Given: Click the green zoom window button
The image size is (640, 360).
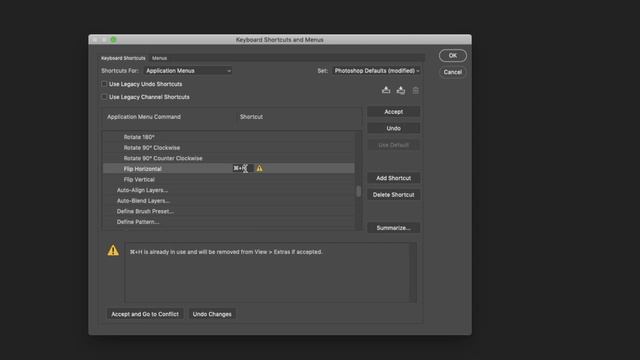Looking at the screenshot, I should [x=113, y=40].
